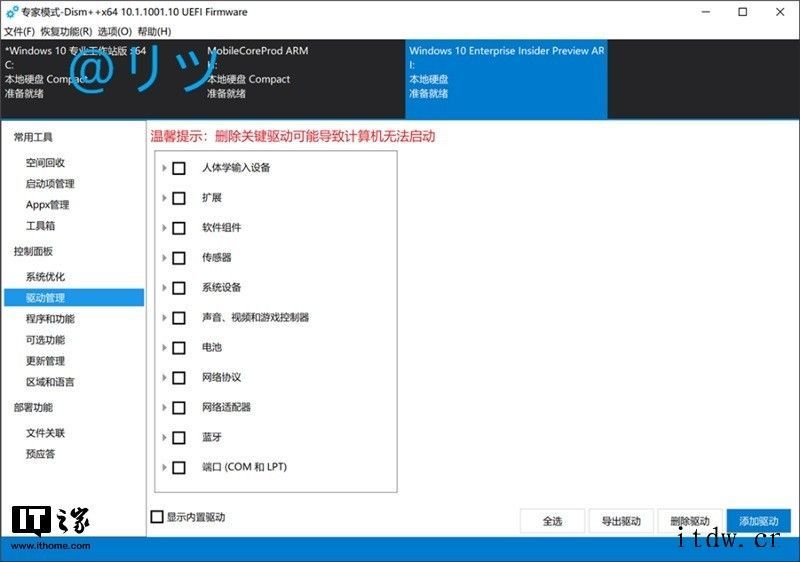
Task: Open 预应答 in the sidebar
Action: click(40, 454)
